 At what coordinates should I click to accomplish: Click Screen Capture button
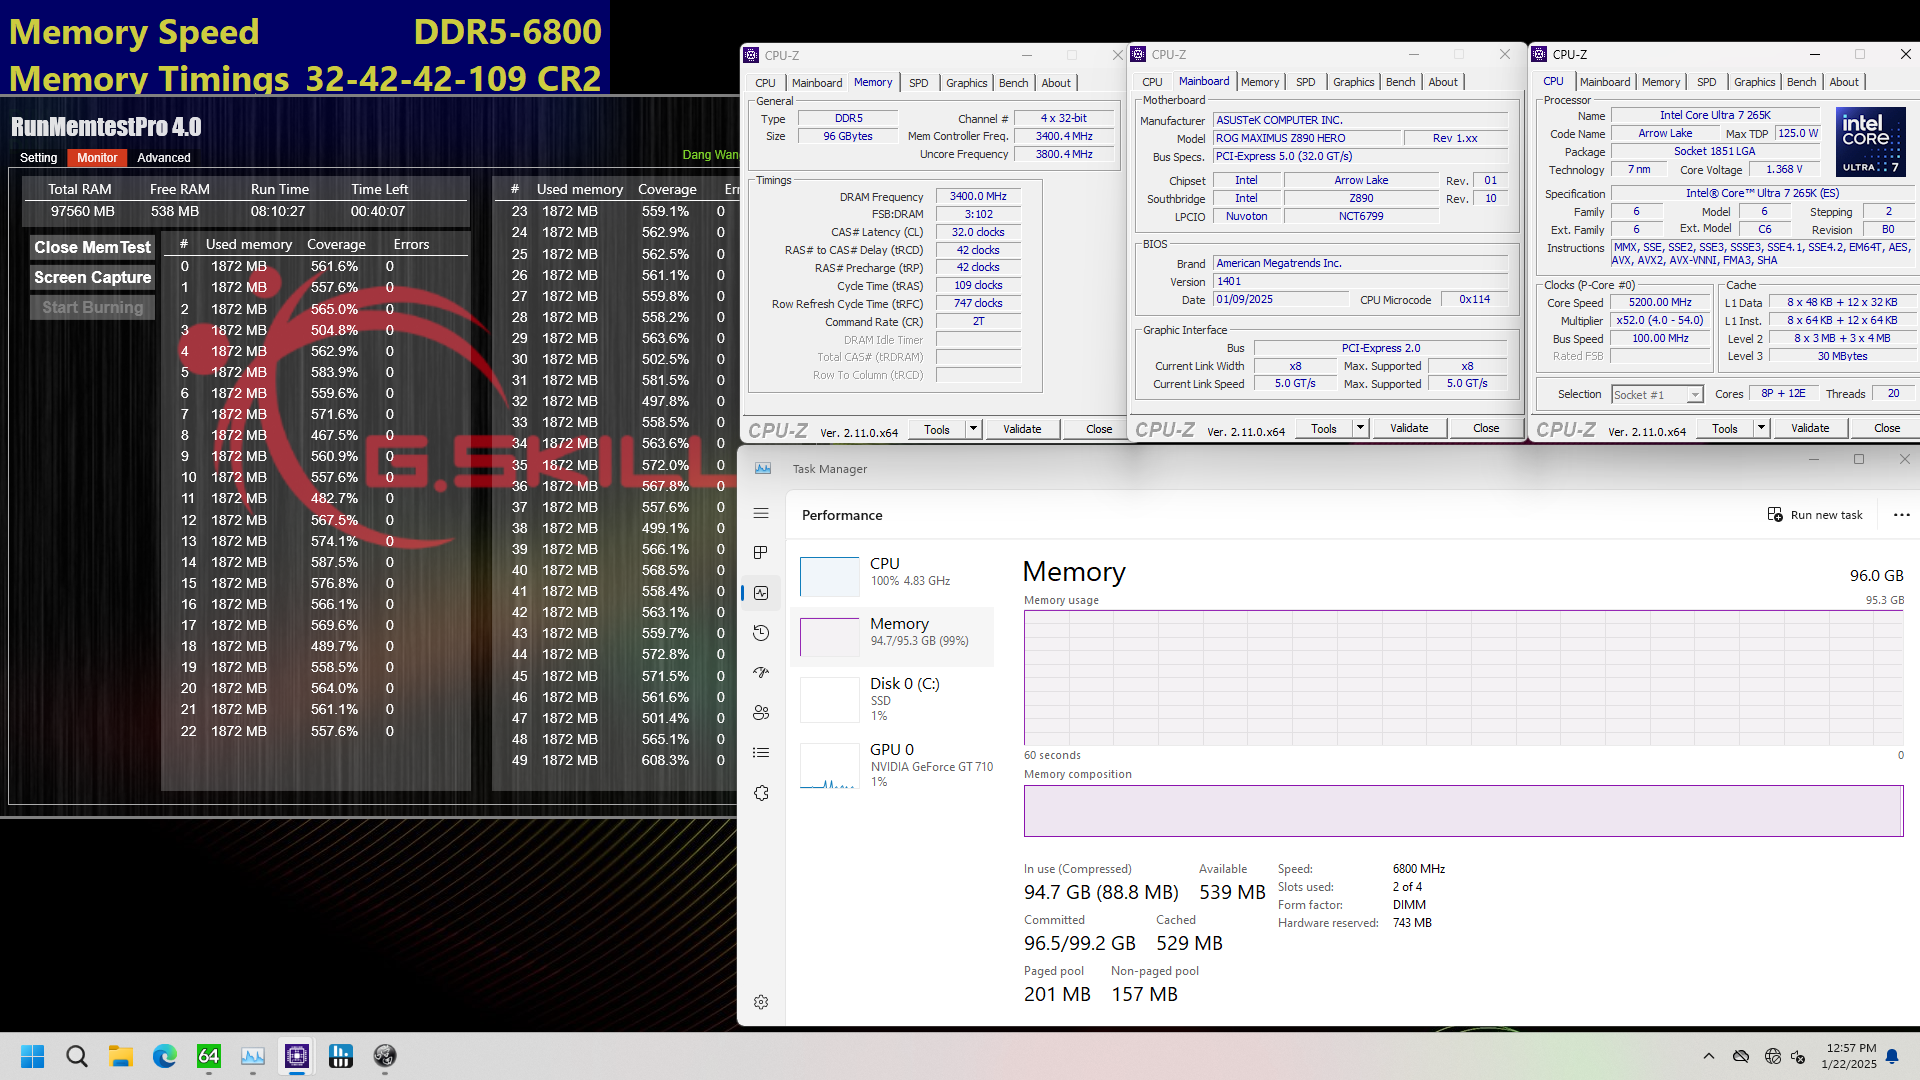click(93, 278)
